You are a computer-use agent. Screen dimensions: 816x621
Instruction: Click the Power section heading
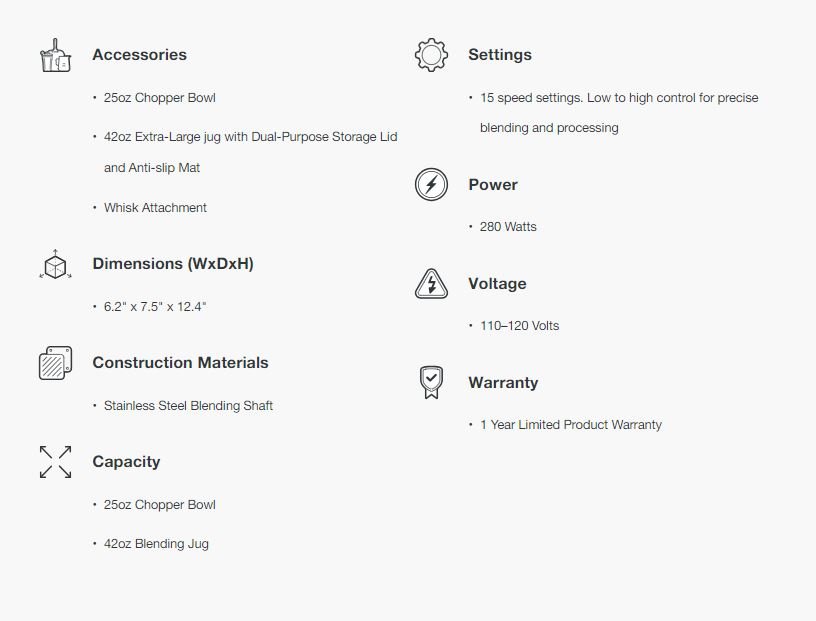click(492, 185)
